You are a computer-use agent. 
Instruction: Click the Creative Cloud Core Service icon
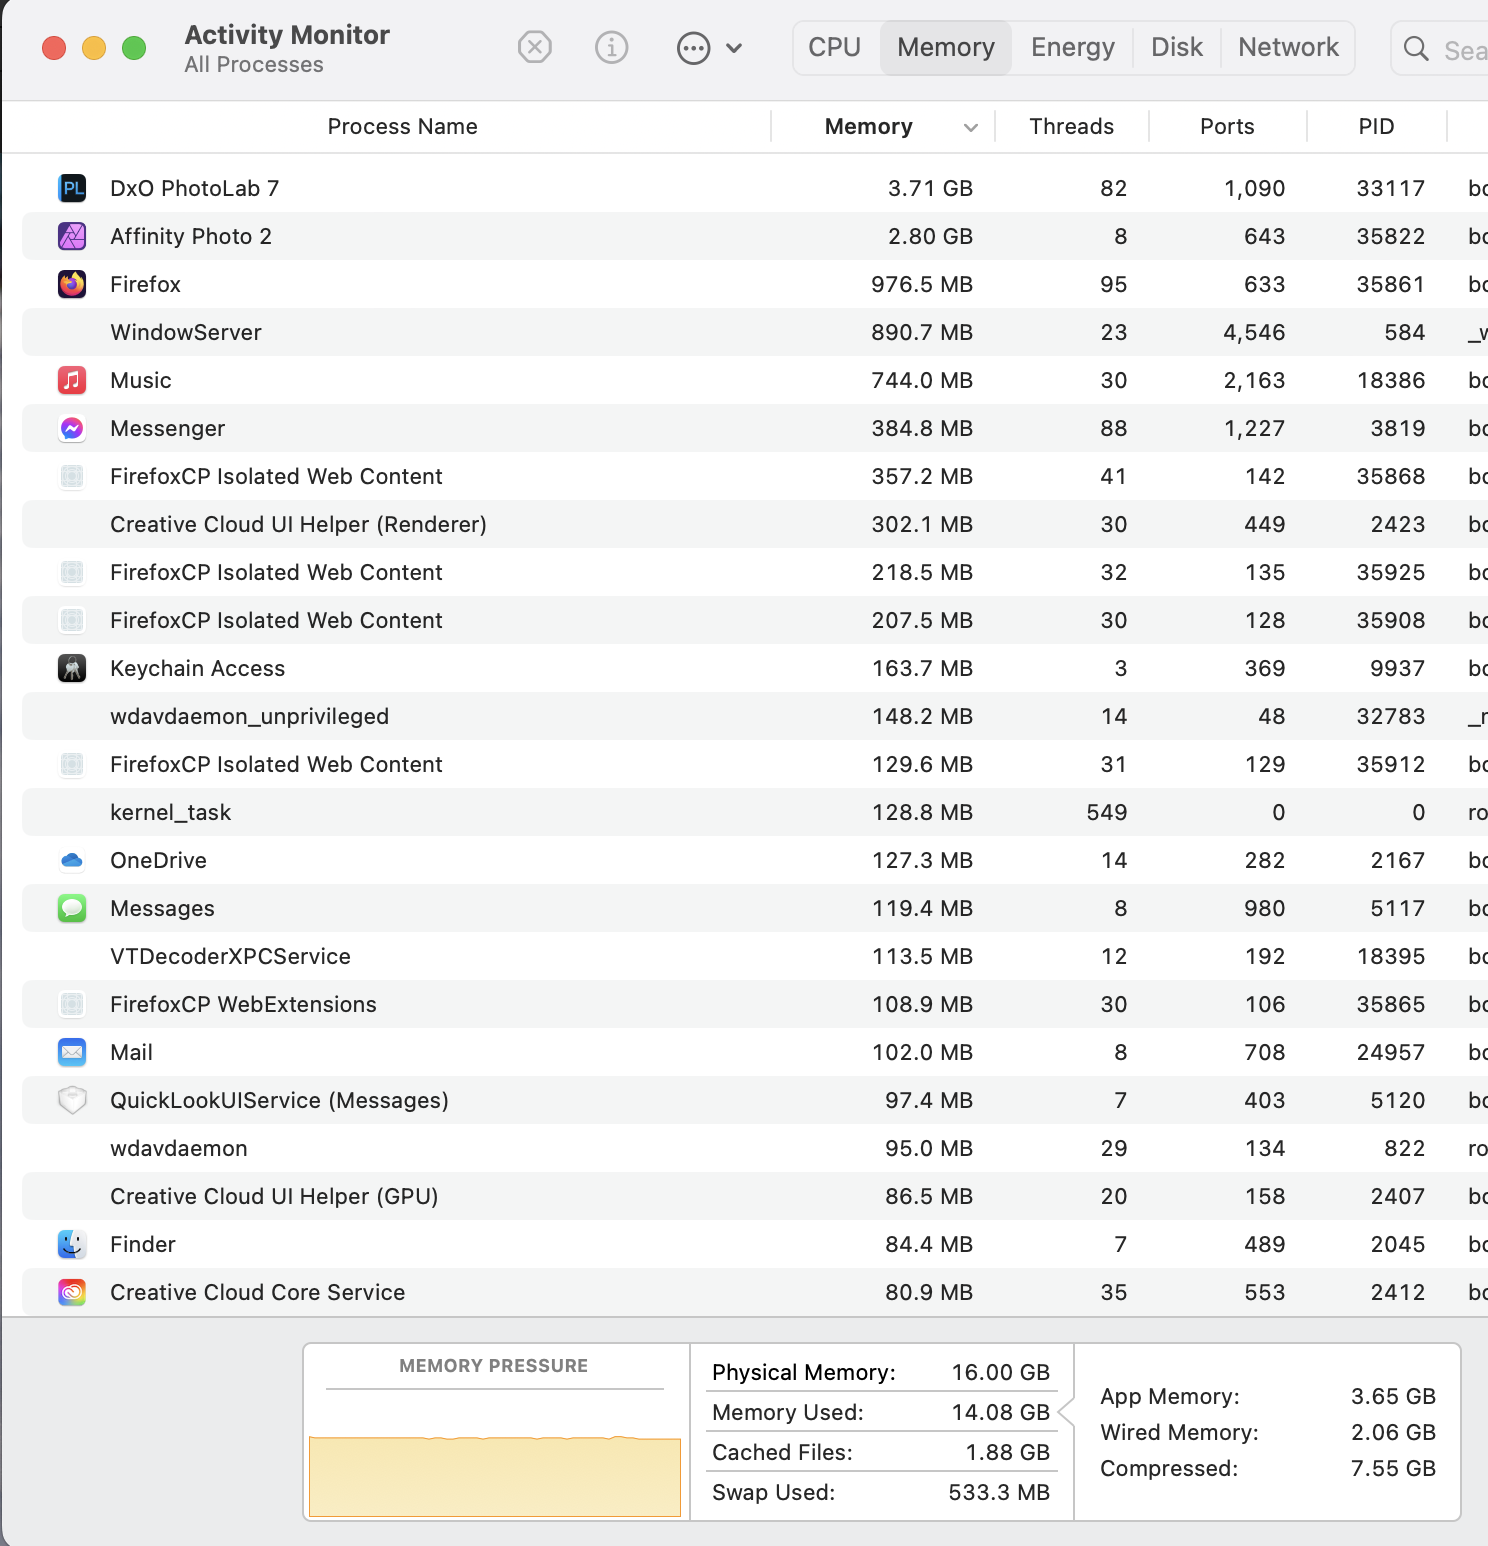click(x=72, y=1292)
